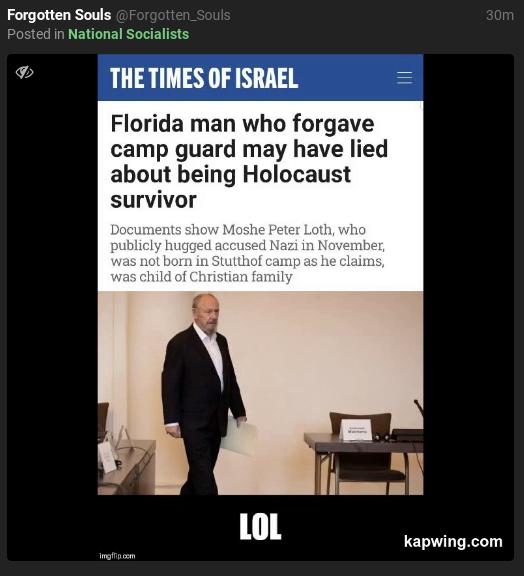This screenshot has width=524, height=576.
Task: Click the white name placard on the table
Action: (356, 429)
